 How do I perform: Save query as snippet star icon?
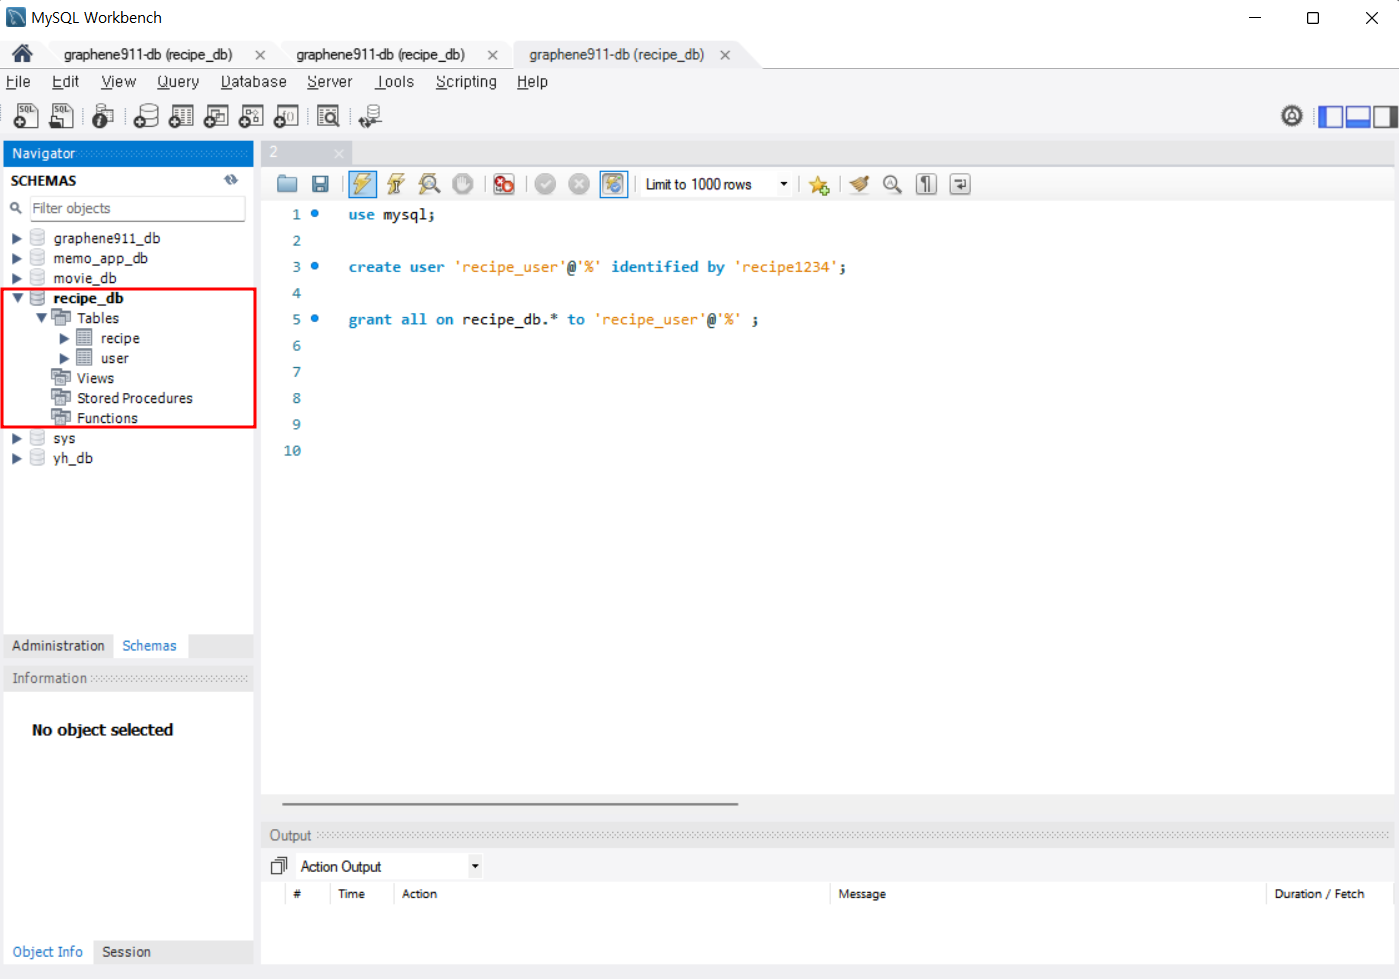pos(819,184)
